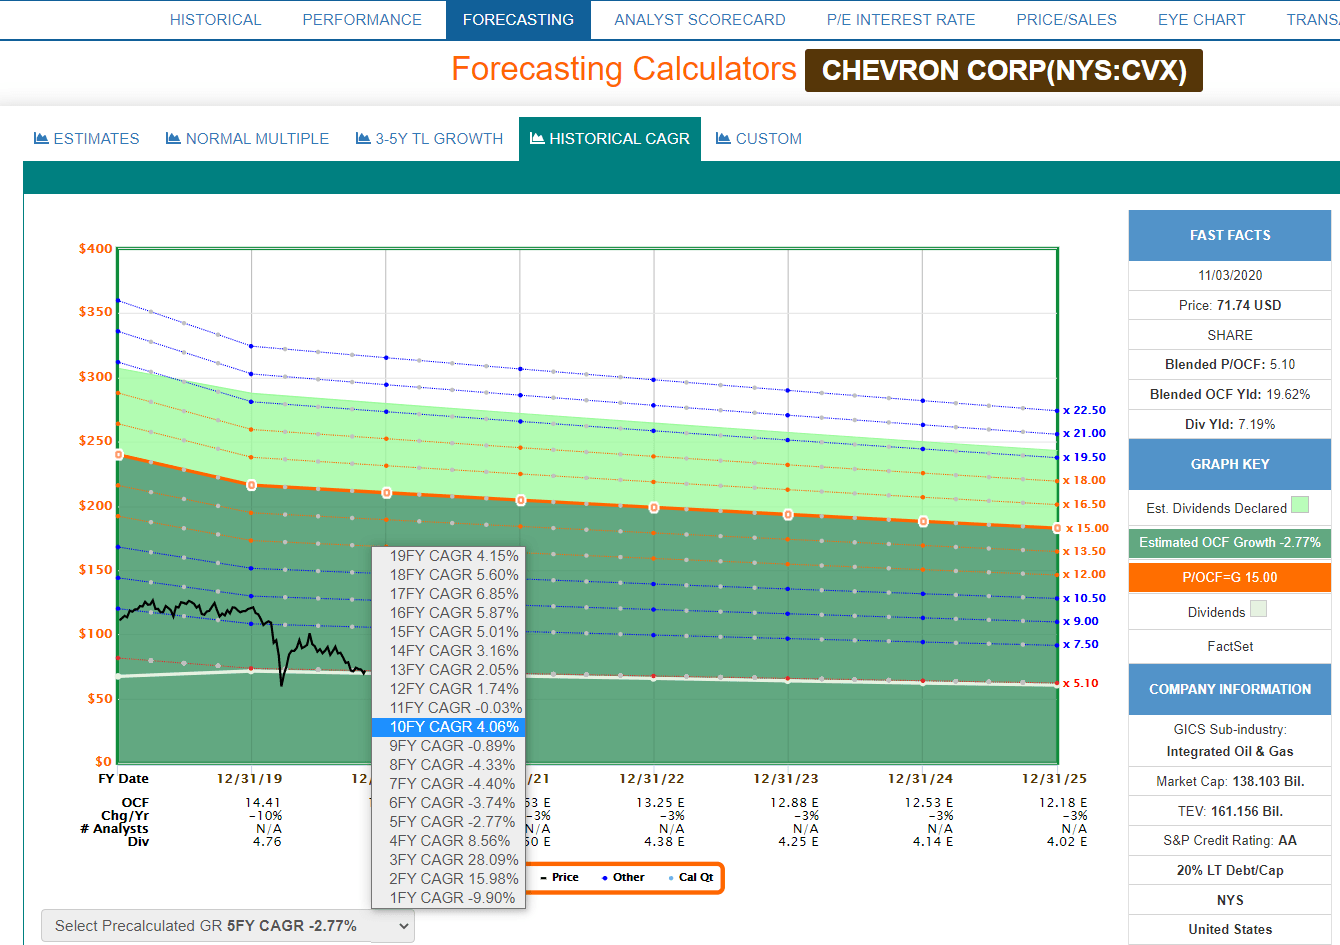The height and width of the screenshot is (945, 1340).
Task: Click the x 15.00 multiple line label
Action: [x=1087, y=528]
